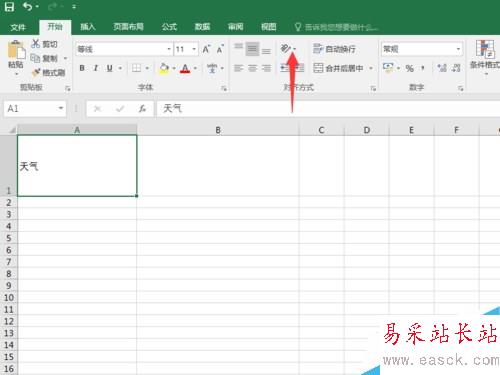Click the Save icon in quick access toolbar
This screenshot has height=375, width=500.
click(9, 7)
